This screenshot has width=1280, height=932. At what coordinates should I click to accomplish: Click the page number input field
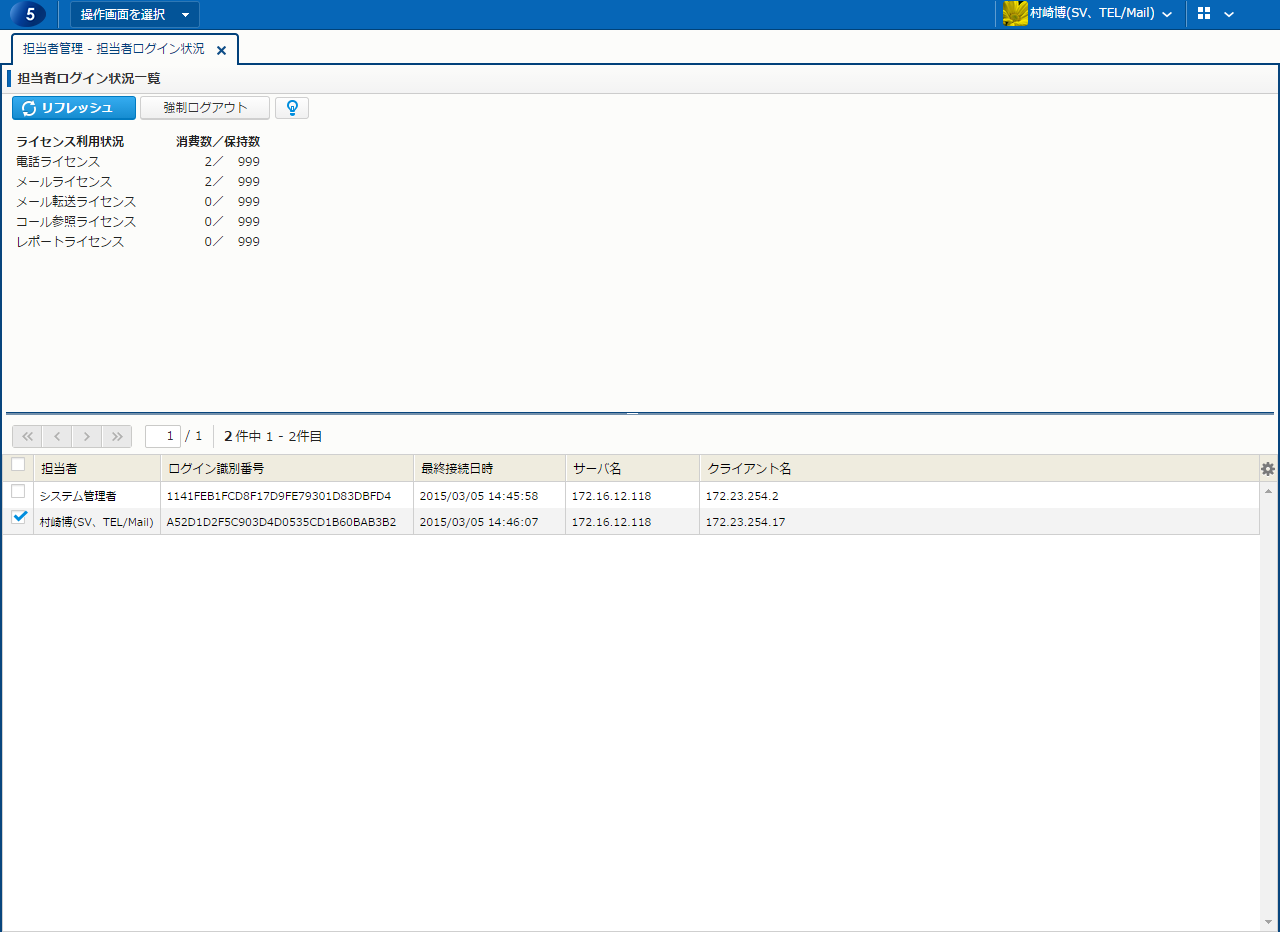163,436
